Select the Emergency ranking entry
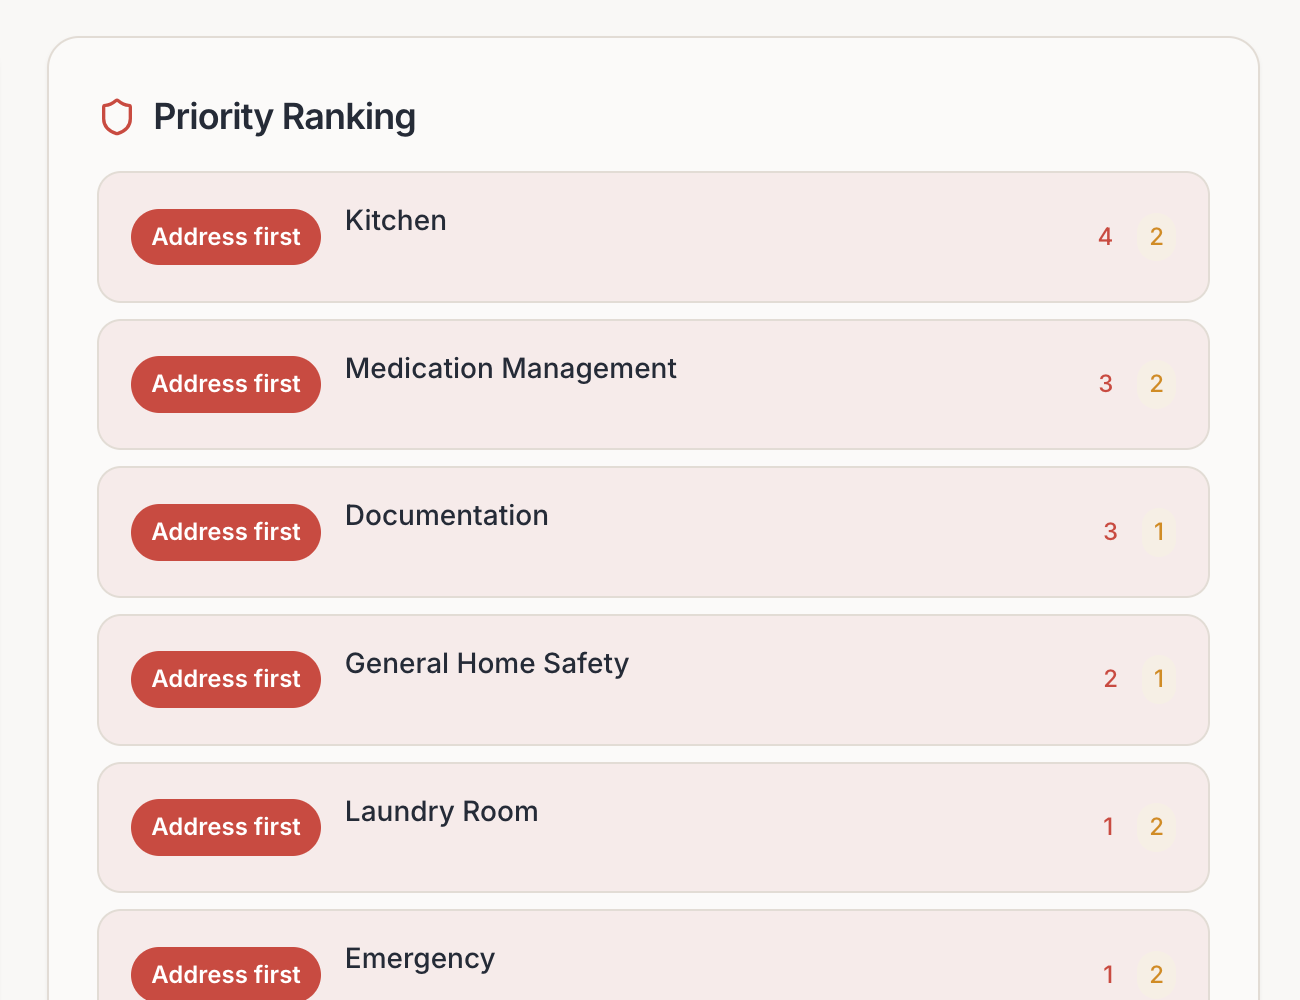Viewport: 1300px width, 1000px height. coord(420,959)
